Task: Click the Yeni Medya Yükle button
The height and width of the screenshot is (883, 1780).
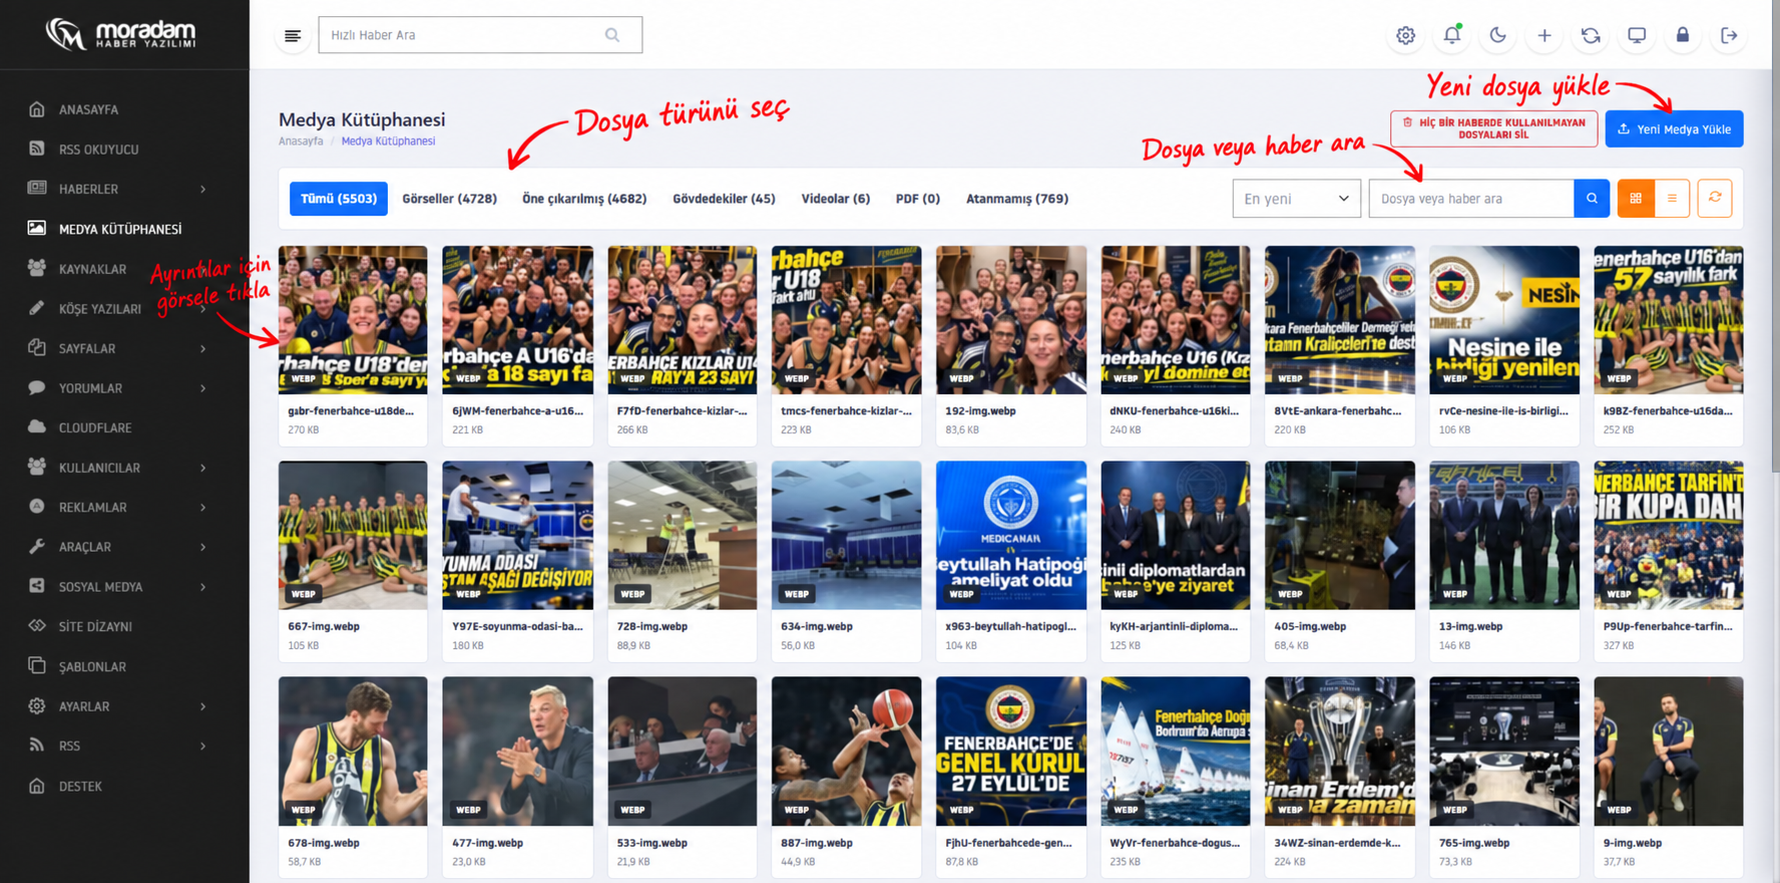Action: click(1674, 129)
